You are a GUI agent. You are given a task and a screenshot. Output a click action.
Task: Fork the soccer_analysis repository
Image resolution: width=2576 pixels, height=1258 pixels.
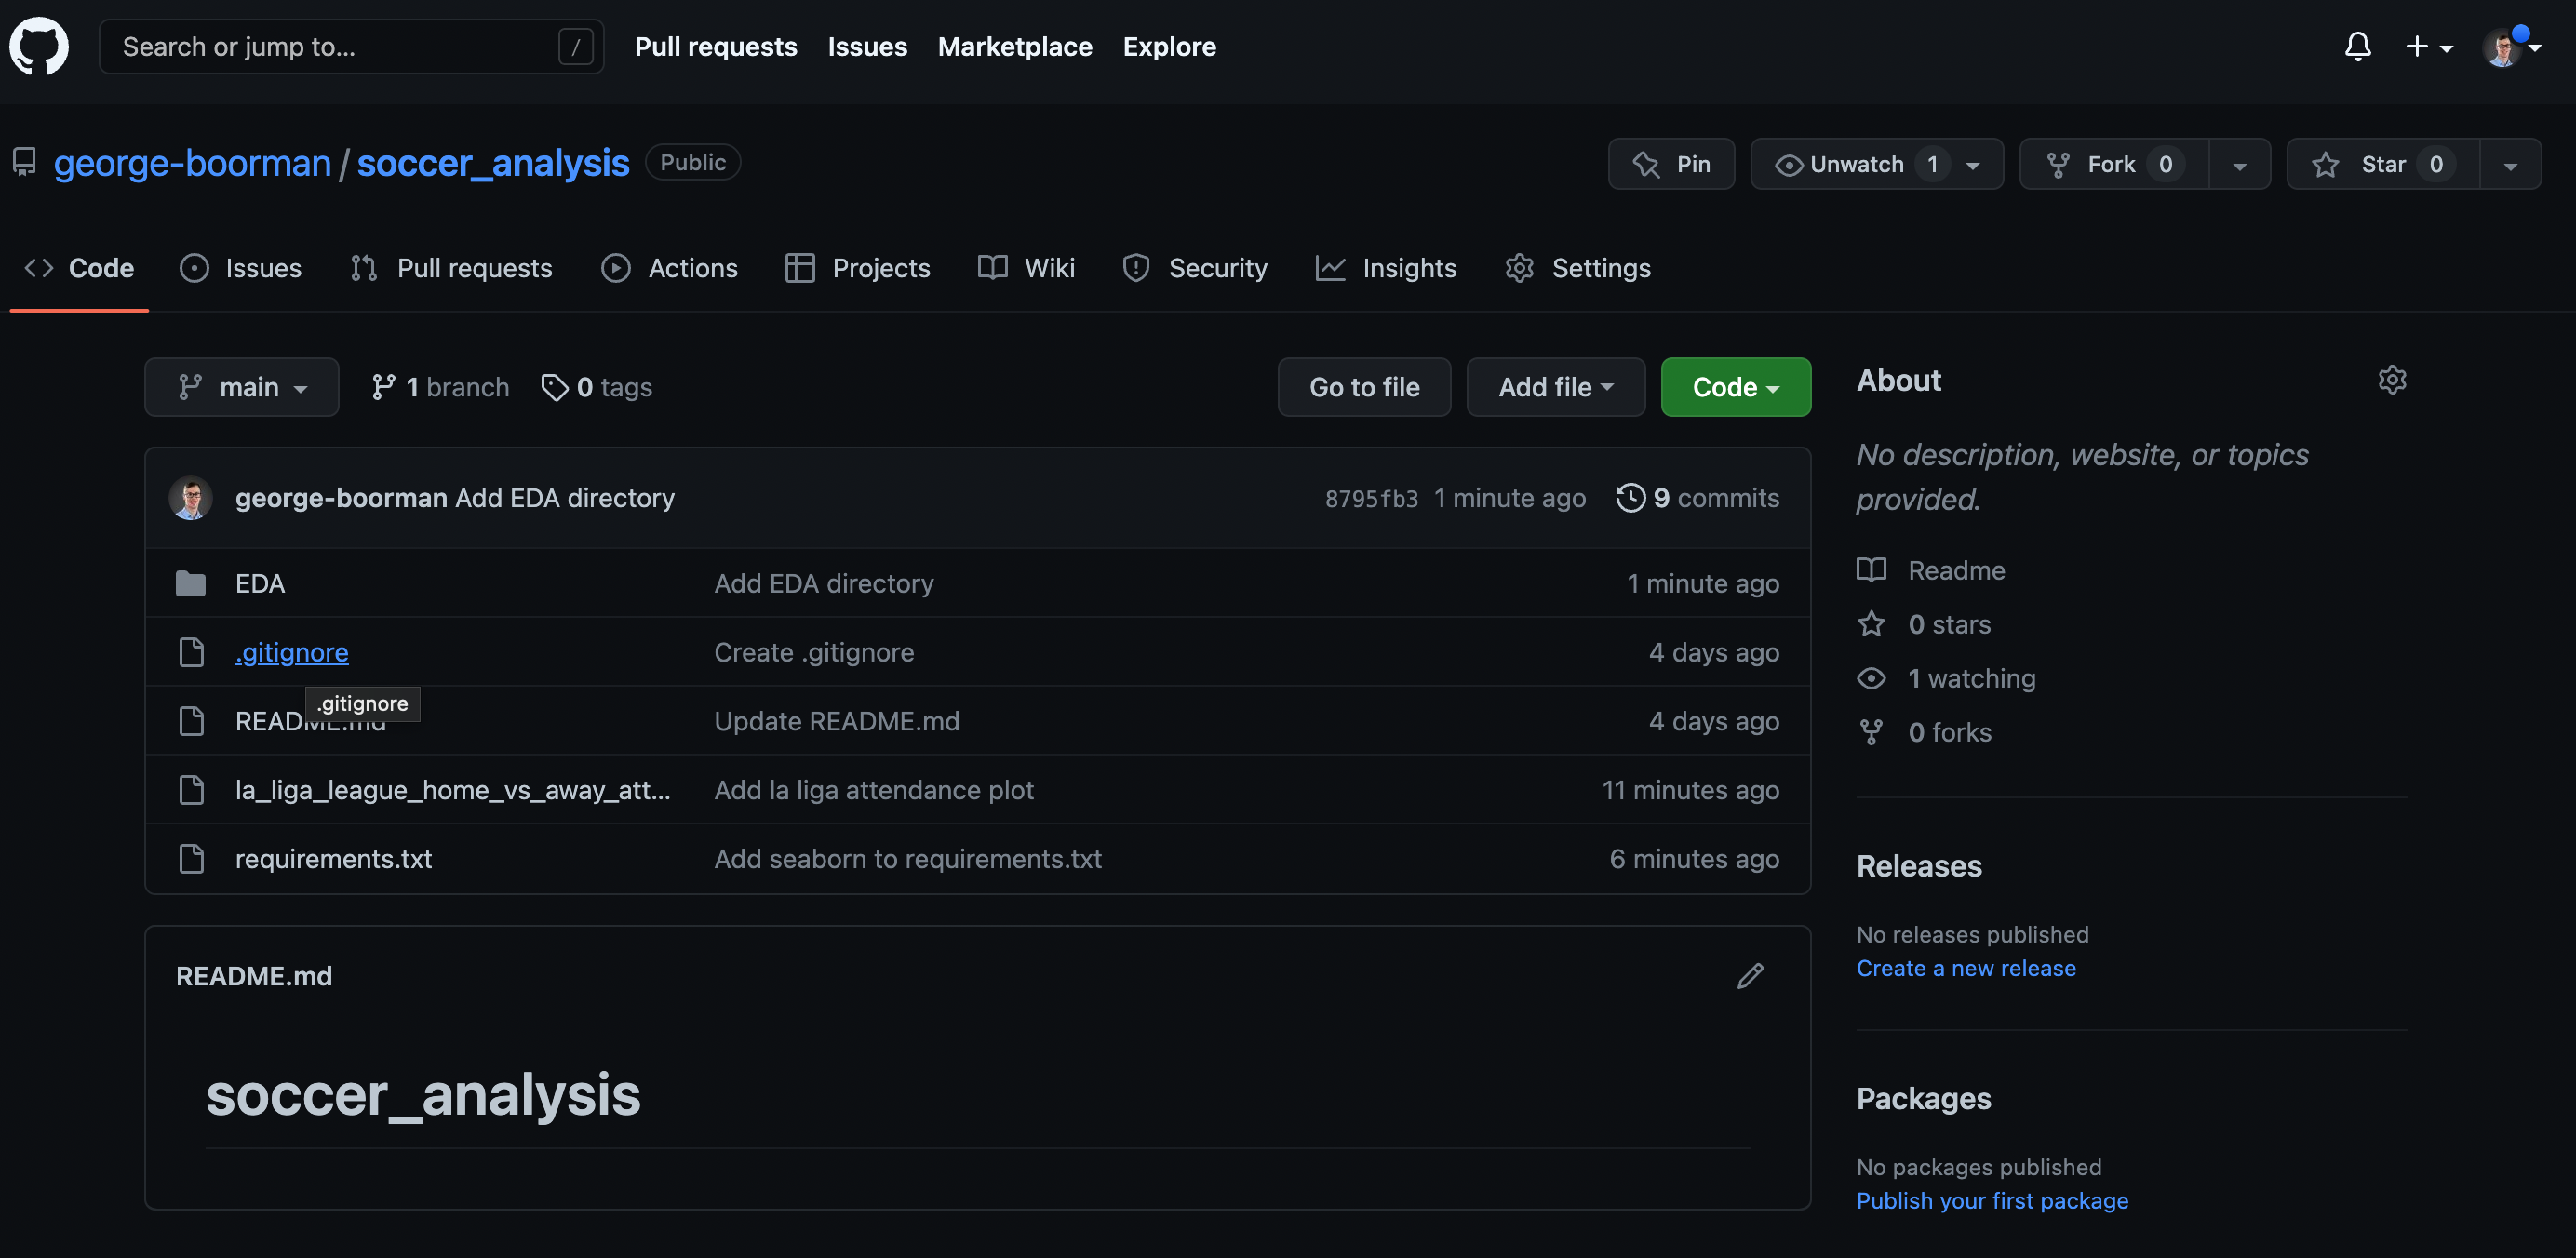click(2113, 164)
